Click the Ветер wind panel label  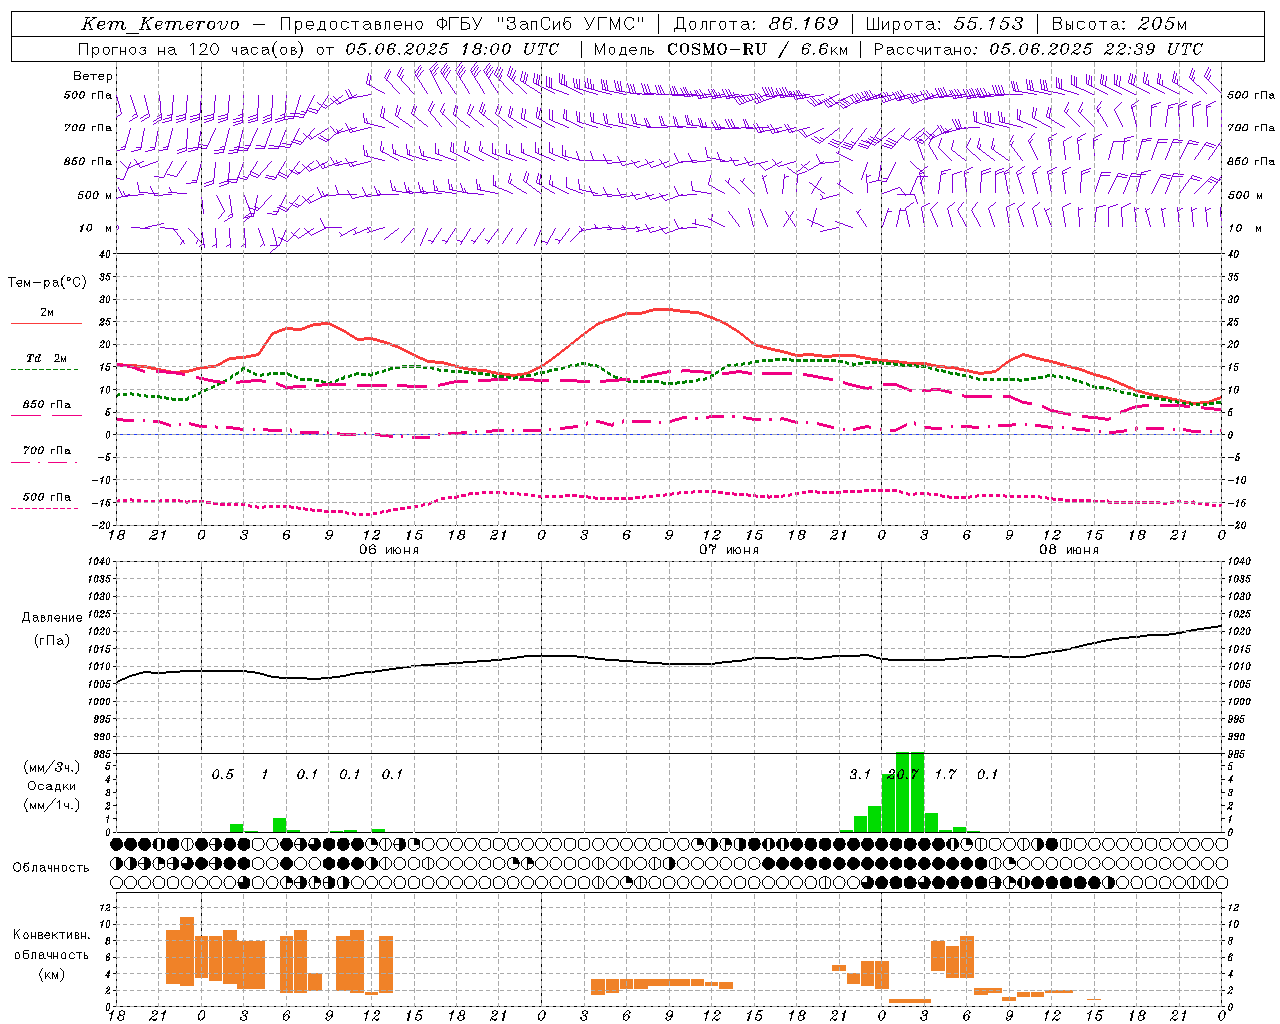(x=93, y=76)
